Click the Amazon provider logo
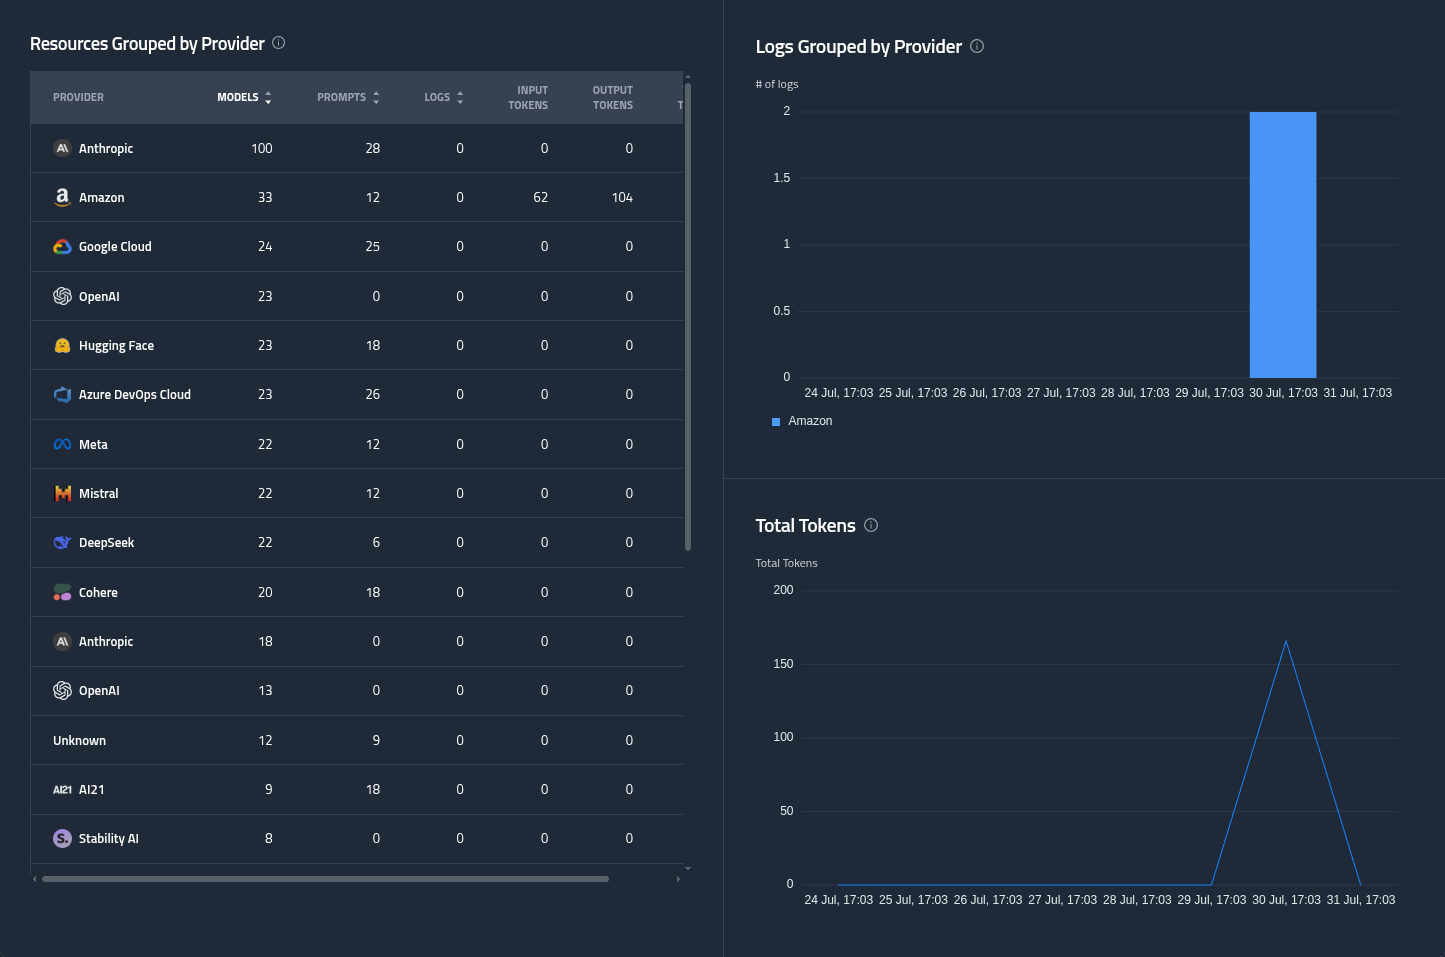 62,197
